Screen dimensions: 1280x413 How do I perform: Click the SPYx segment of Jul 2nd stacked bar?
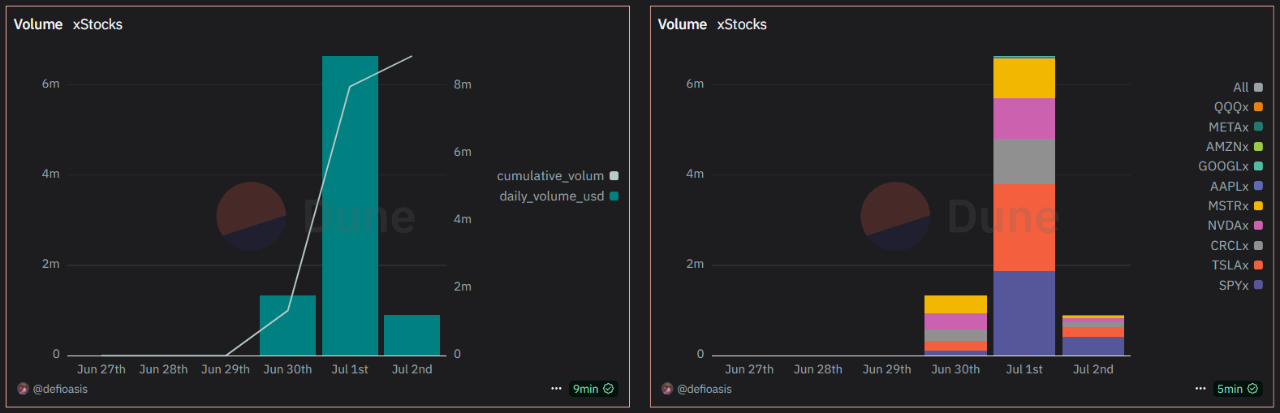click(1092, 346)
